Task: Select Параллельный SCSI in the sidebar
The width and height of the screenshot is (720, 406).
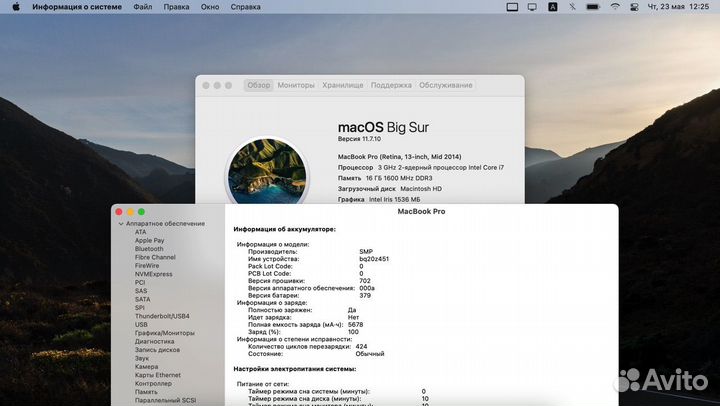Action: pos(165,400)
